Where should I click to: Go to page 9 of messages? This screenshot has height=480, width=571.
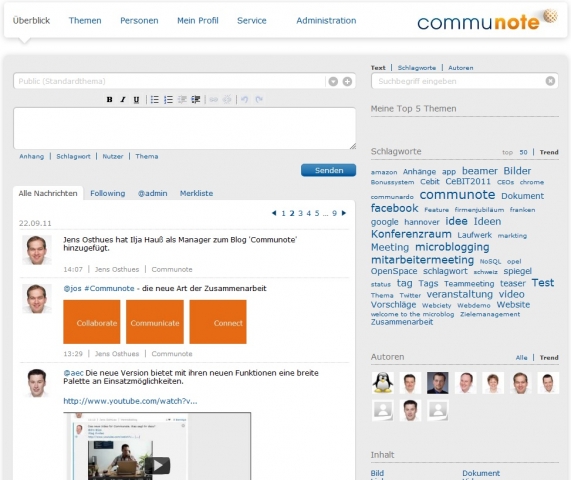coord(334,213)
